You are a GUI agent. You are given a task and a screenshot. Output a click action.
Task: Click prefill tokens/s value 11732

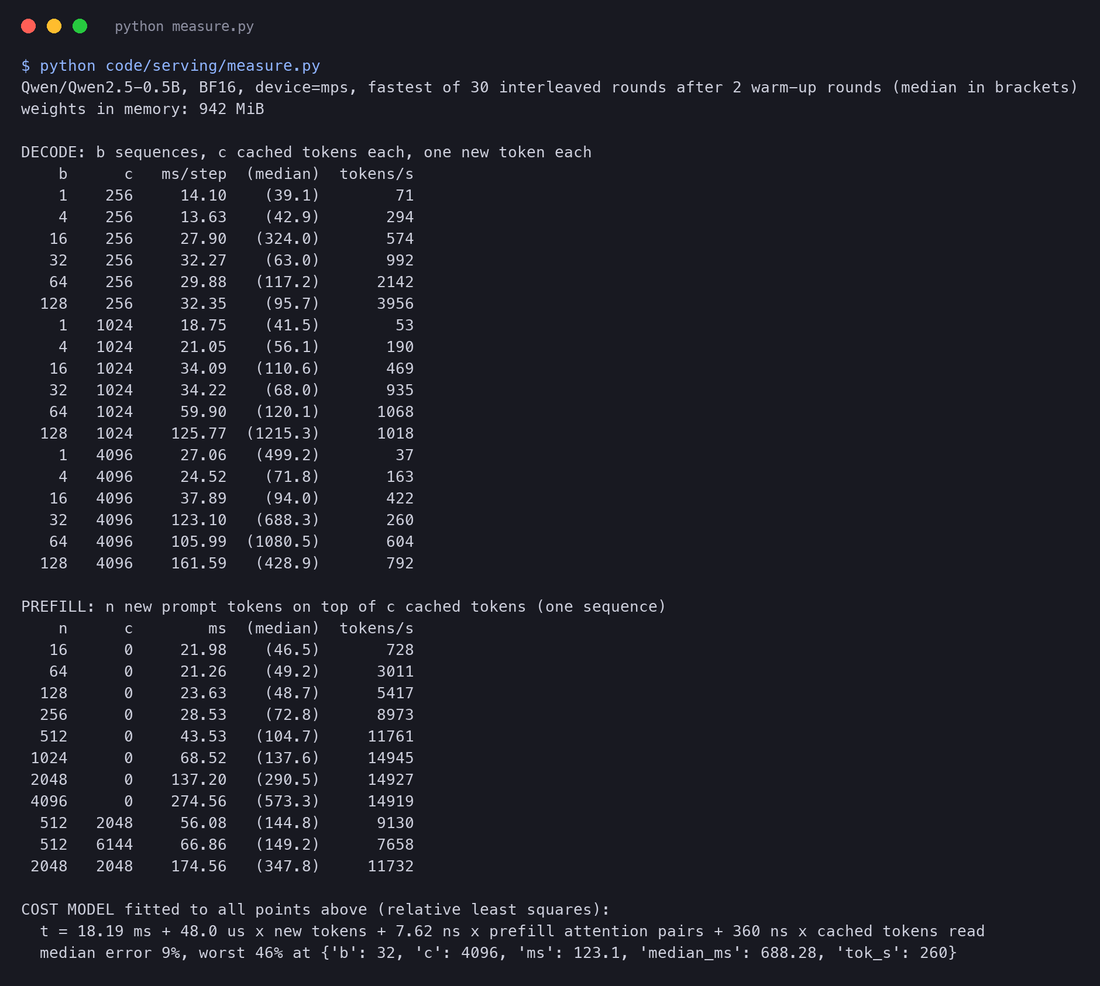pos(391,866)
